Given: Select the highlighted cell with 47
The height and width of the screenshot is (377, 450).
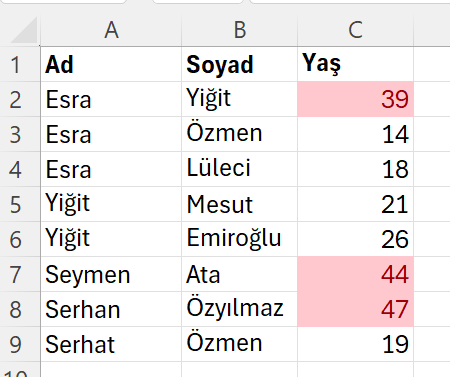Looking at the screenshot, I should coord(355,309).
